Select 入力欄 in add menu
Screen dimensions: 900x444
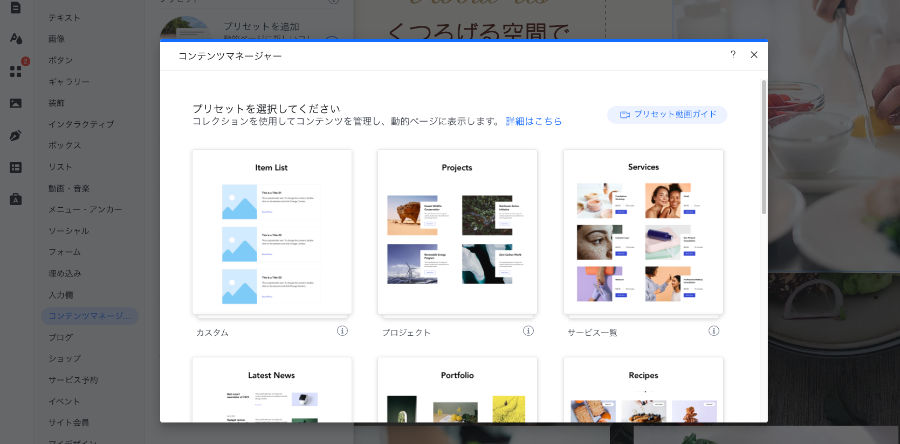pos(60,295)
